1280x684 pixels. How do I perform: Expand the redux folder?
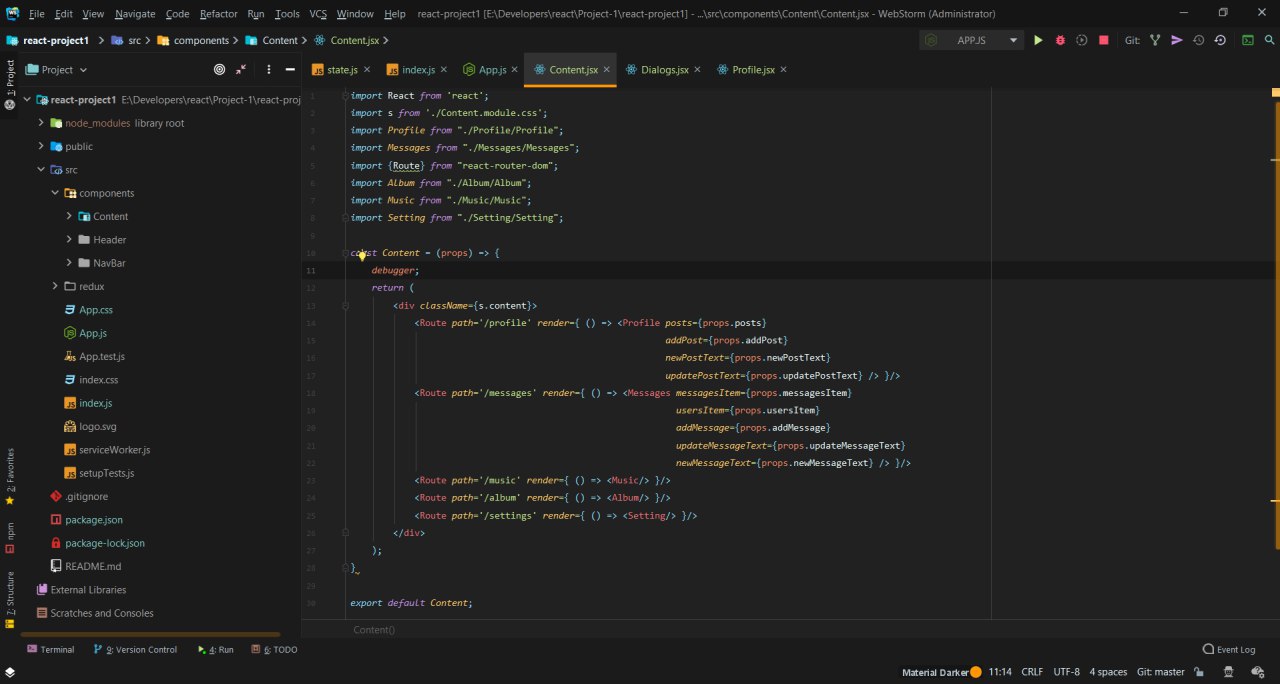pos(56,286)
